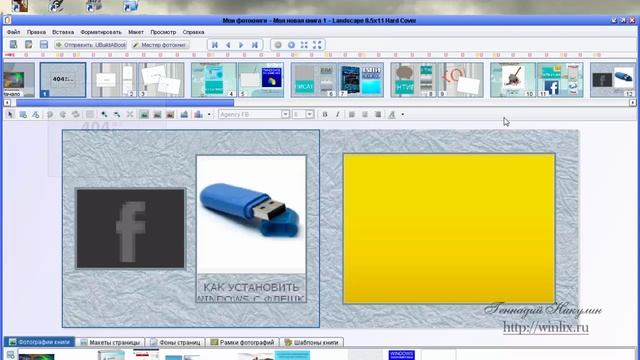
Task: Toggle italic text formatting
Action: (x=338, y=115)
